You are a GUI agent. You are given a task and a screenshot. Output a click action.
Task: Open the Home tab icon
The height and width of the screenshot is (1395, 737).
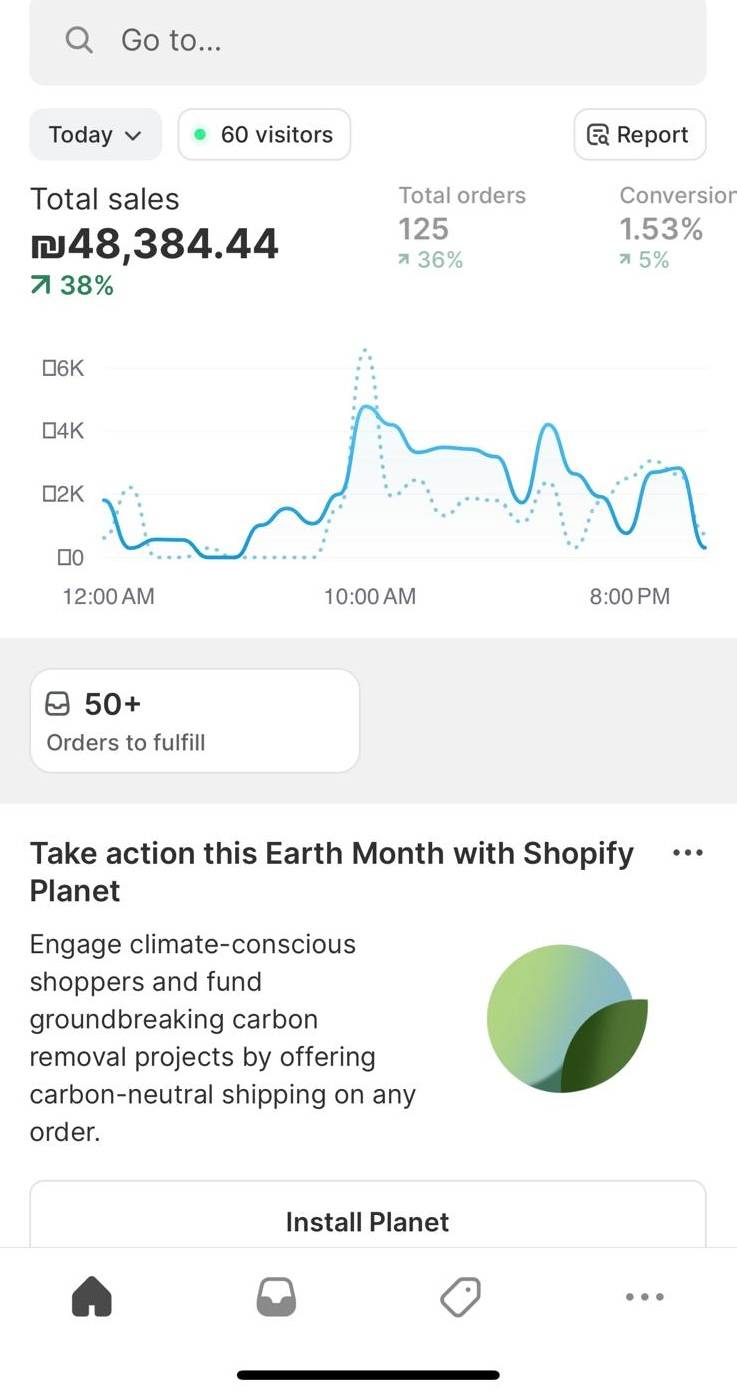[92, 1297]
